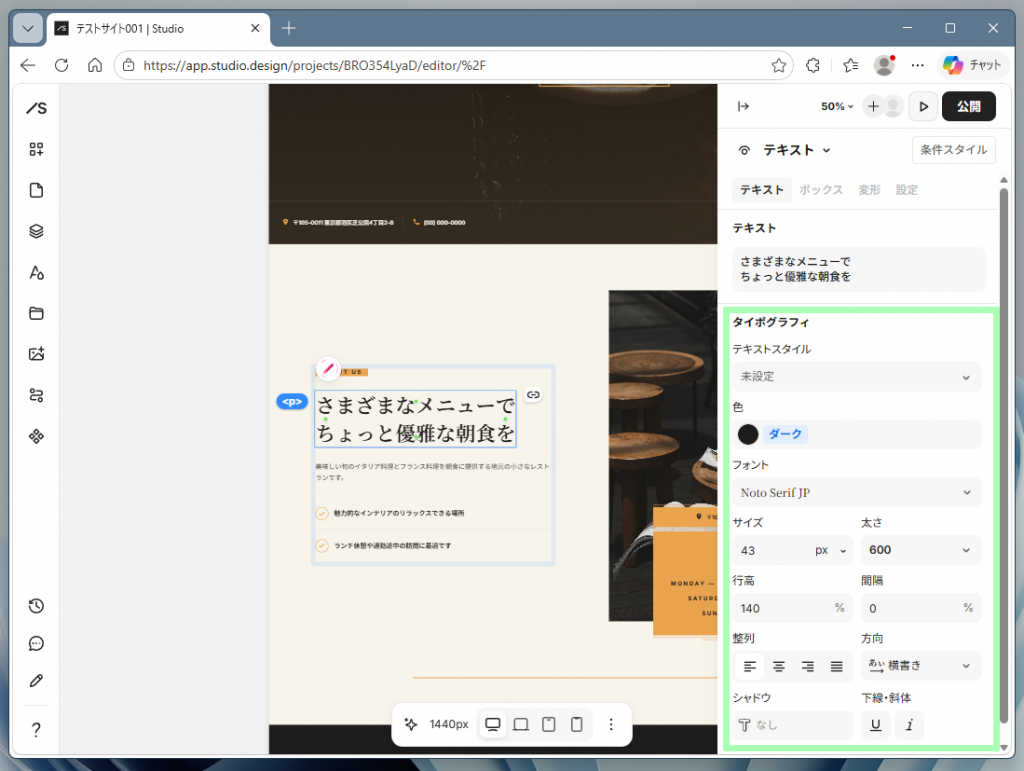Go back in the browser

point(27,65)
